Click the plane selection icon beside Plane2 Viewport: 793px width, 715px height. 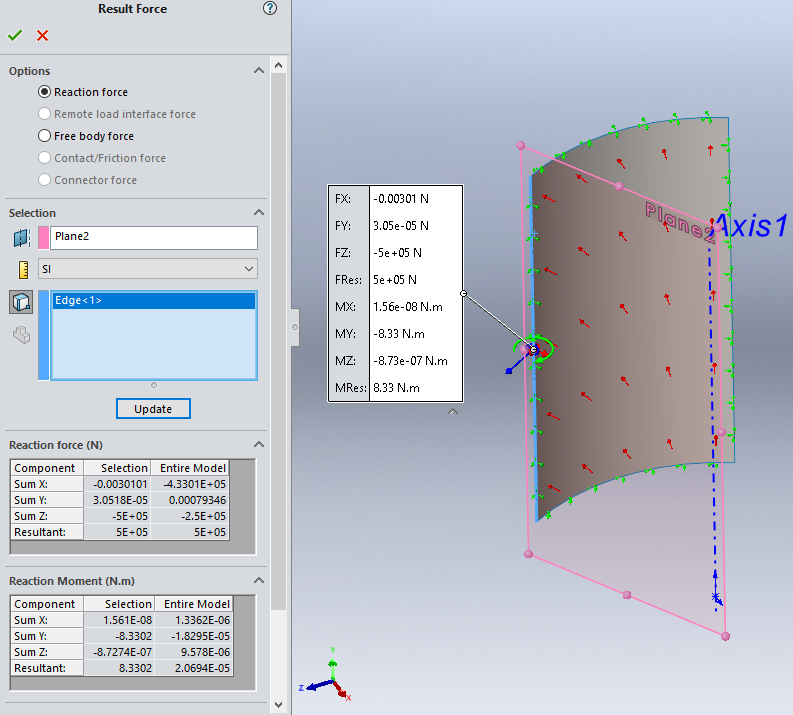(x=21, y=237)
